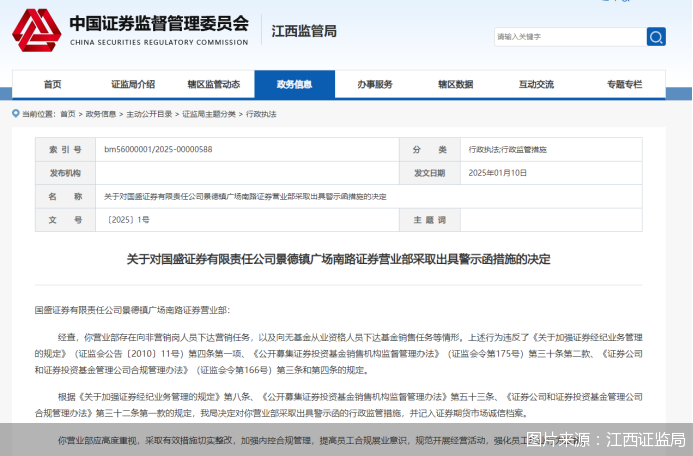The height and width of the screenshot is (456, 693).
Task: Open the 办事服务 navigation tab
Action: pos(375,84)
